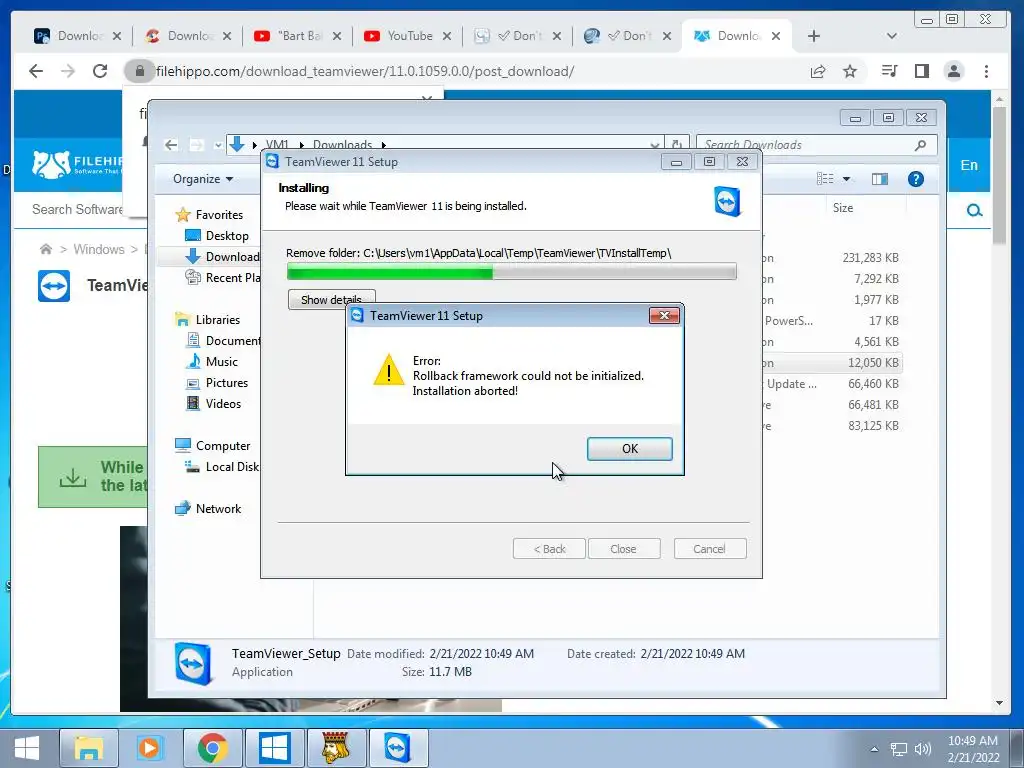Click the Windows breadcrumb link
Image resolution: width=1024 pixels, height=768 pixels.
pos(99,249)
